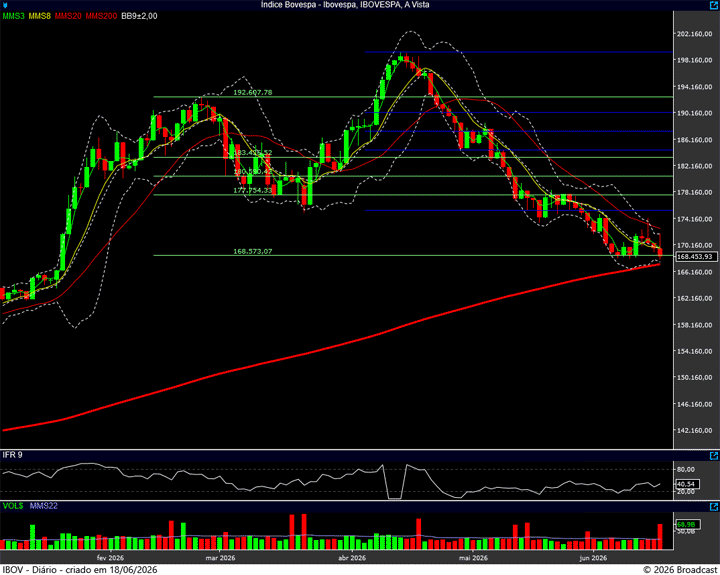This screenshot has width=720, height=575.
Task: Select the MMS200 moving average label
Action: [x=101, y=16]
